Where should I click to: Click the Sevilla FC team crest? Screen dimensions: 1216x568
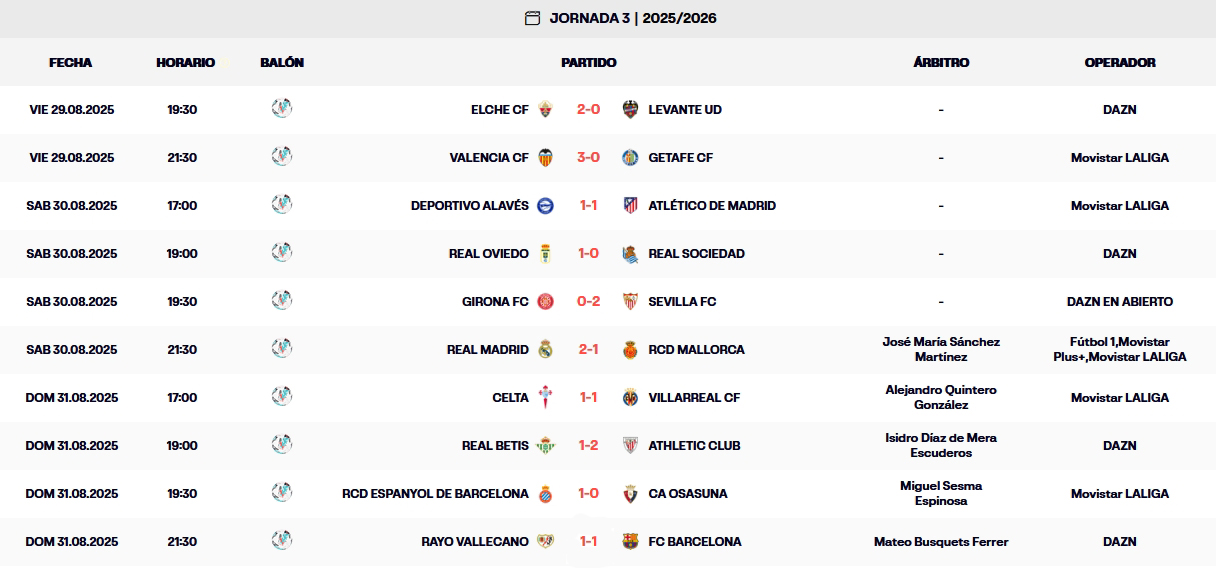click(x=630, y=301)
